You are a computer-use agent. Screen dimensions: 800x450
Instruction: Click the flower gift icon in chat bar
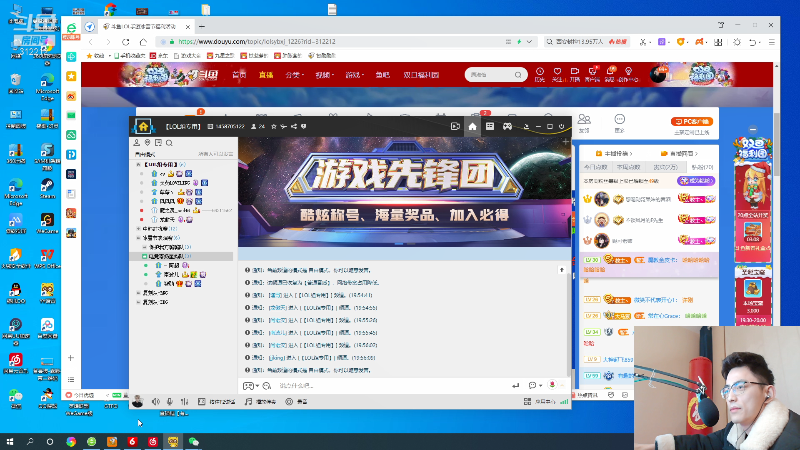pos(552,385)
